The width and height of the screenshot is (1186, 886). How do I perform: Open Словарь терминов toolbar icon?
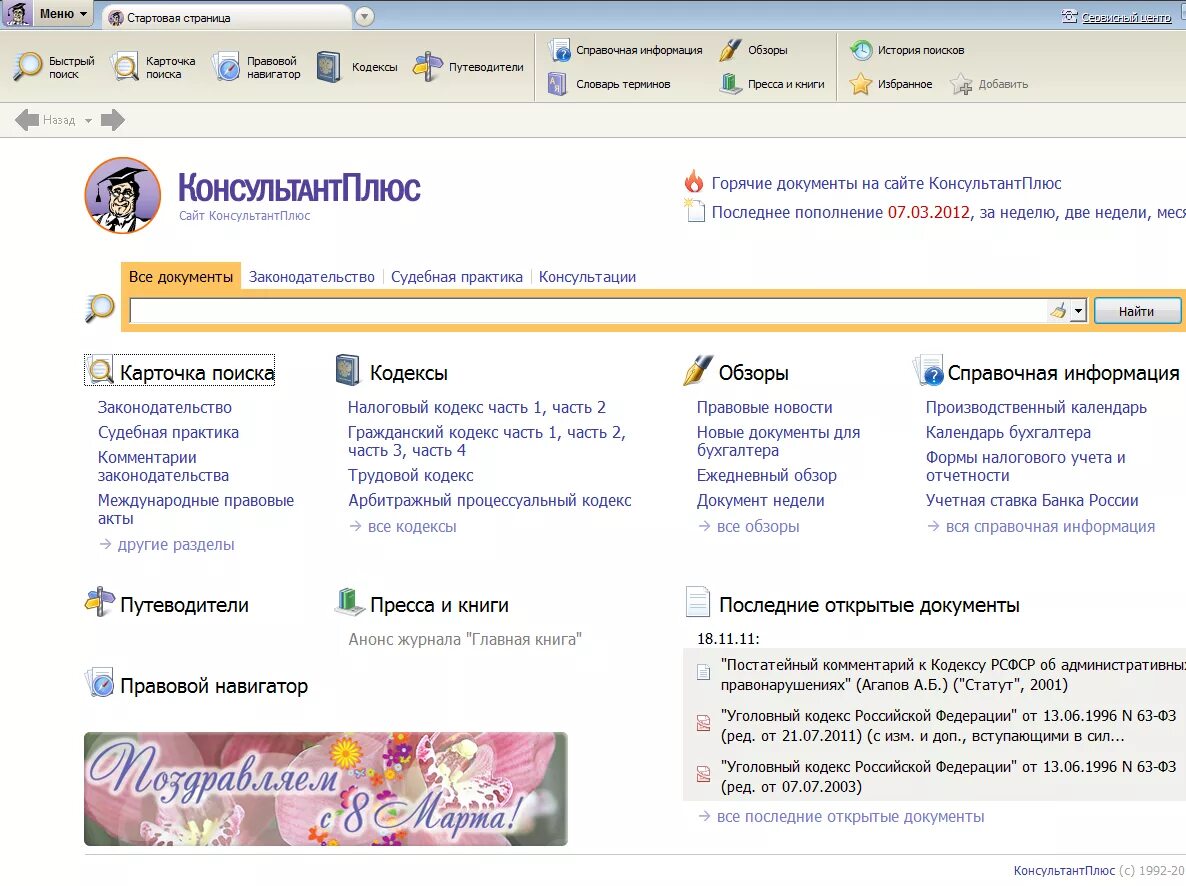557,84
